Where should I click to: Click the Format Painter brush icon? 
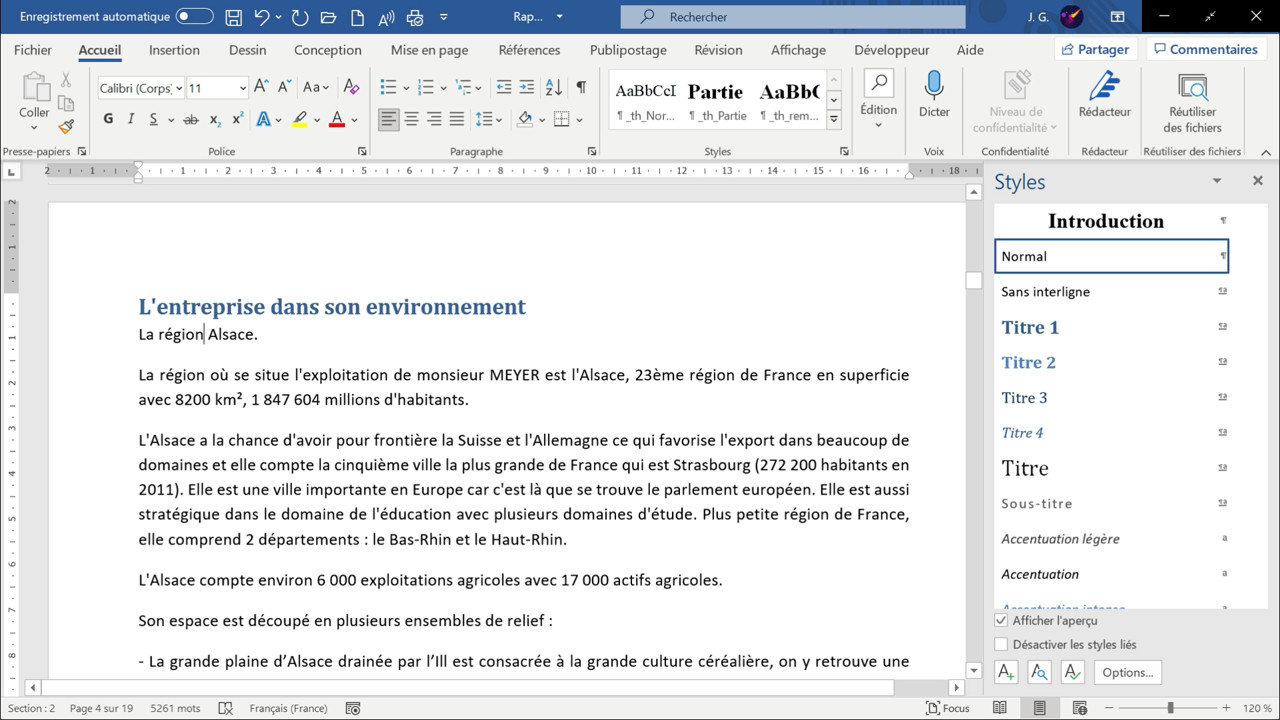tap(66, 127)
